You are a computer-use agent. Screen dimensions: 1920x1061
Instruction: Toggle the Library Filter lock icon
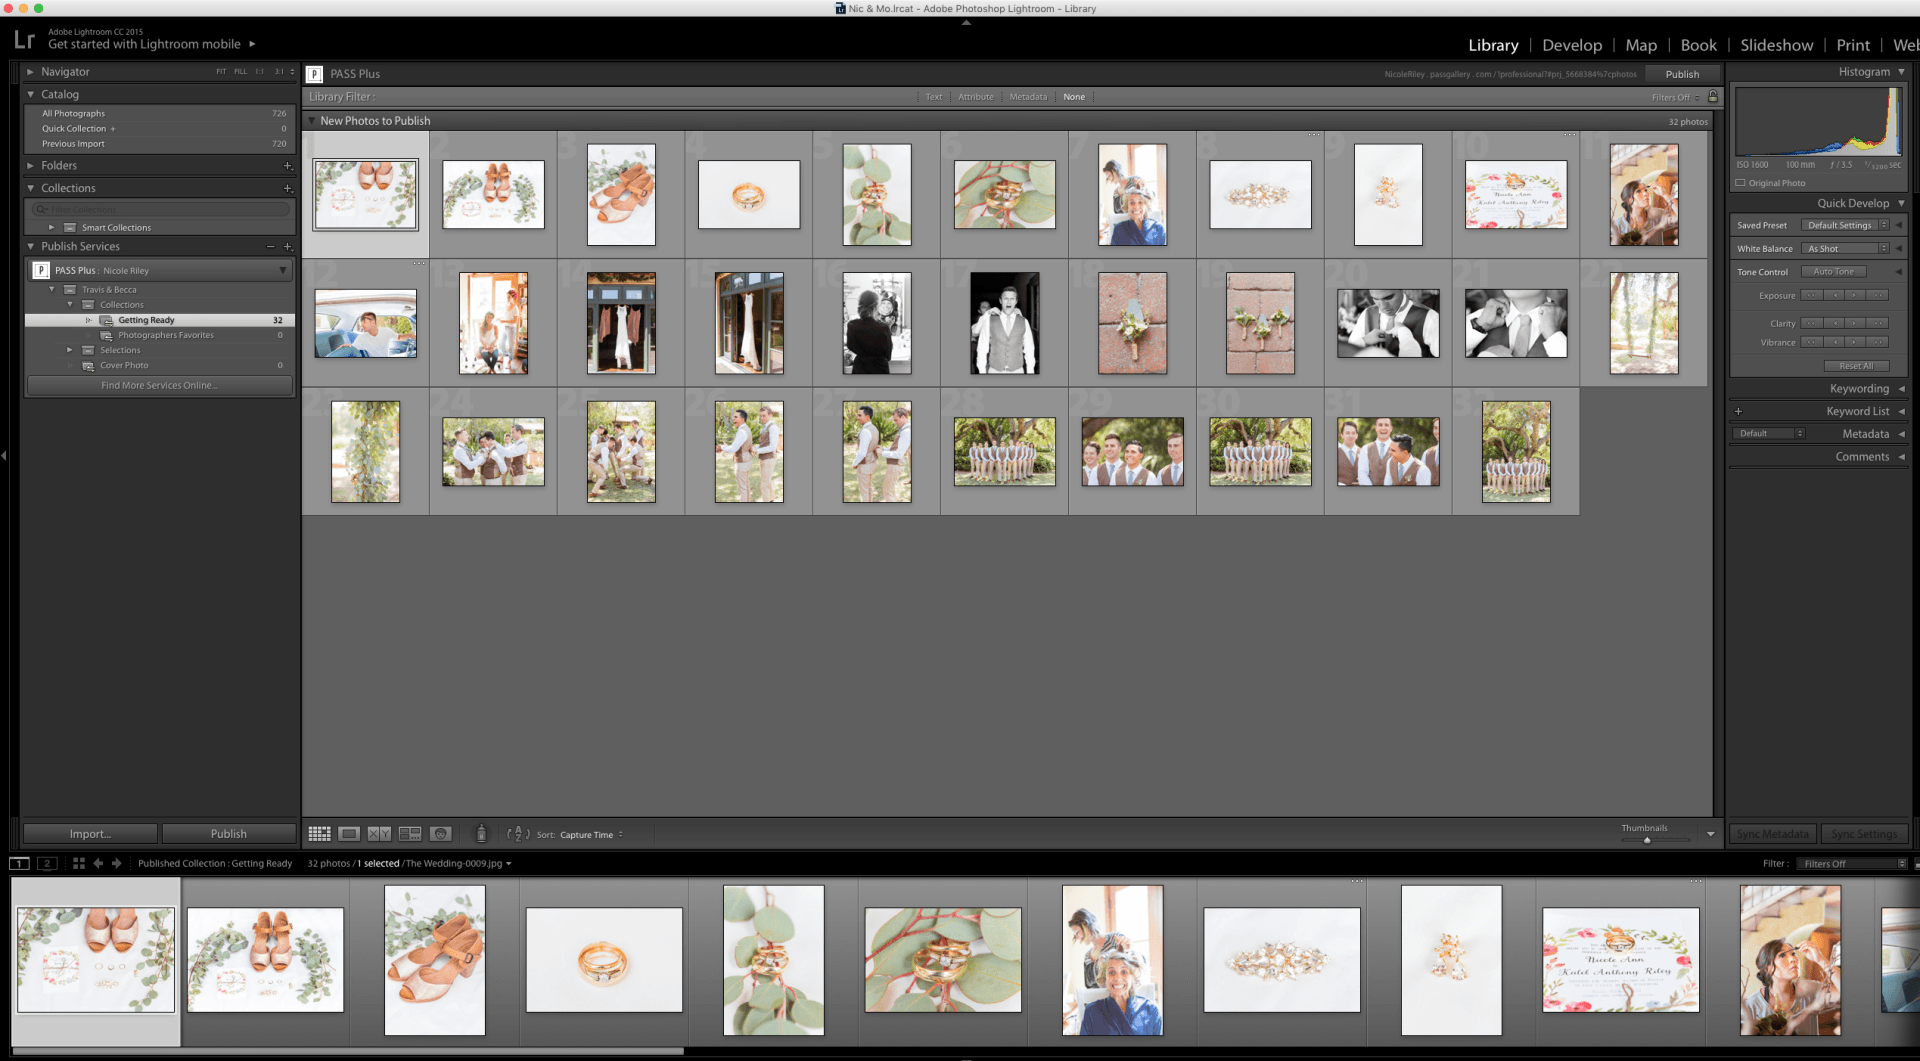(1713, 97)
